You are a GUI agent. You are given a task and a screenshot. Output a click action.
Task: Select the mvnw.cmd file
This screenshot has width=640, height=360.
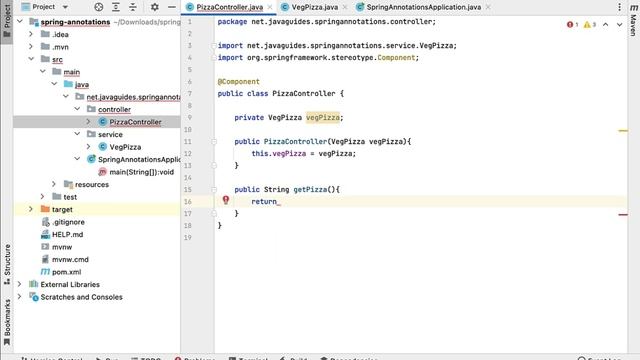(70, 259)
